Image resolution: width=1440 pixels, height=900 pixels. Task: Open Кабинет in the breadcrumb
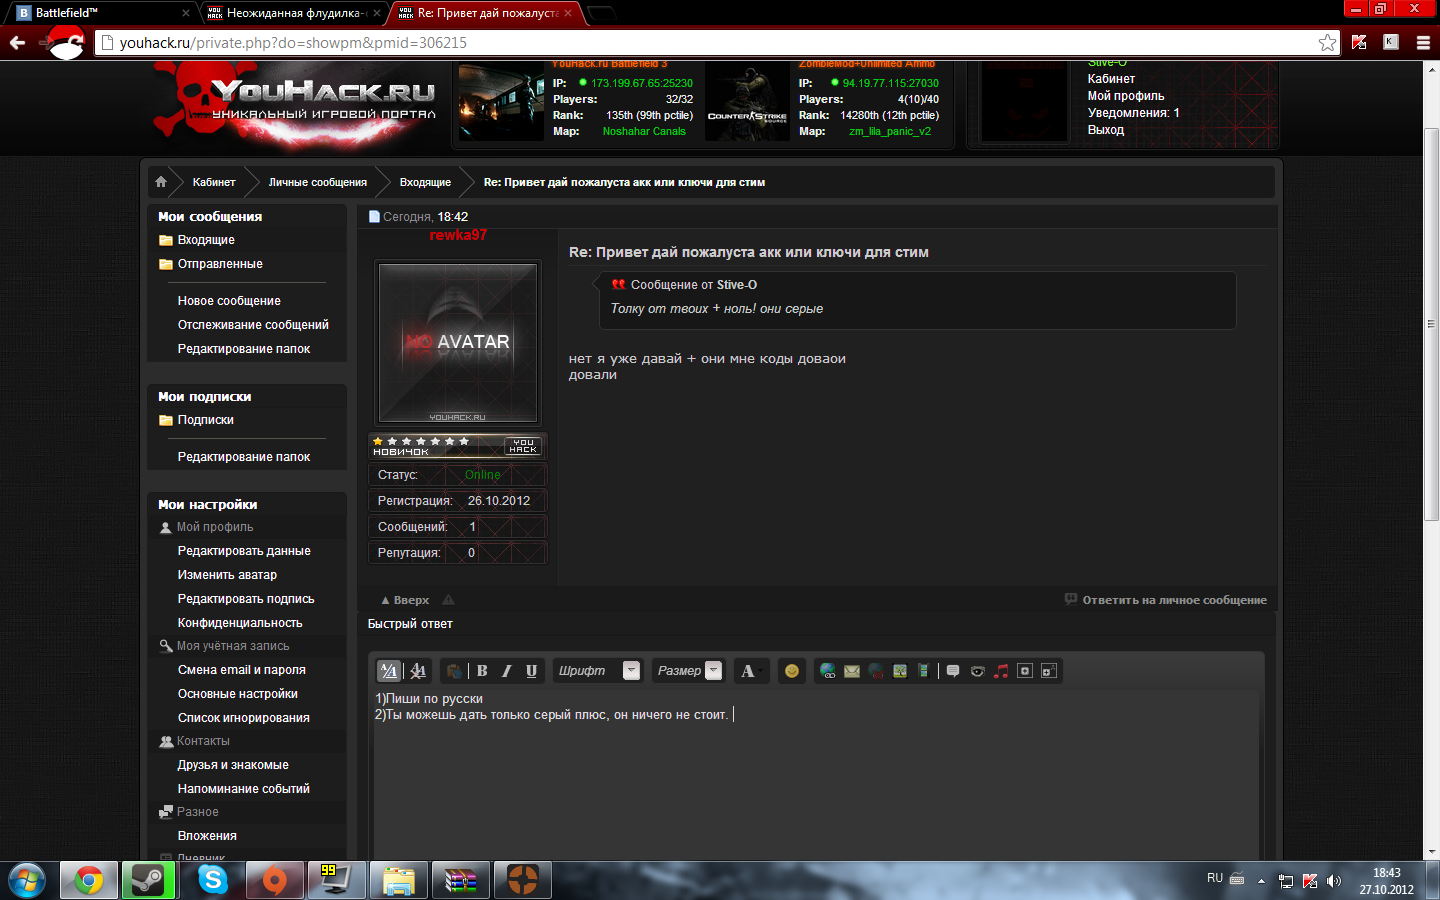click(x=214, y=182)
